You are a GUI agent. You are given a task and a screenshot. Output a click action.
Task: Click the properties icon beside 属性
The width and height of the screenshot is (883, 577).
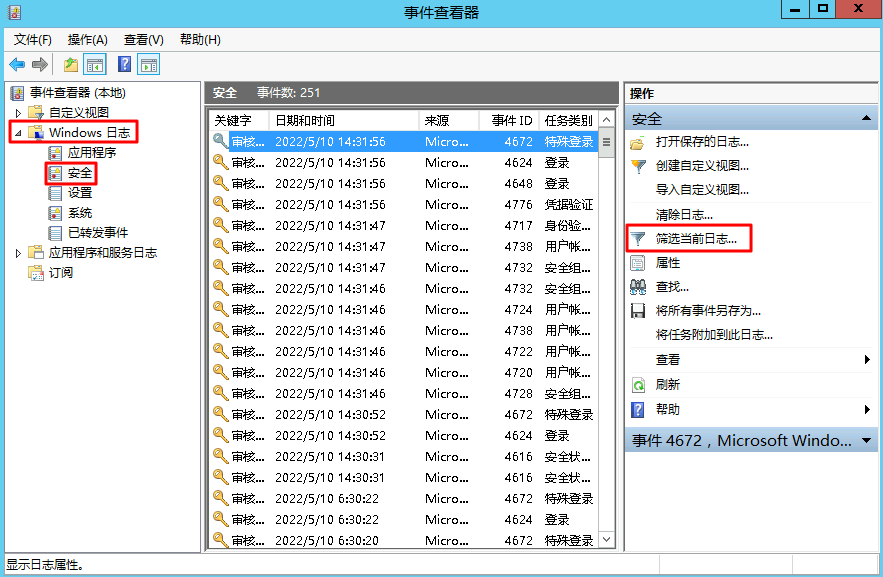[637, 263]
